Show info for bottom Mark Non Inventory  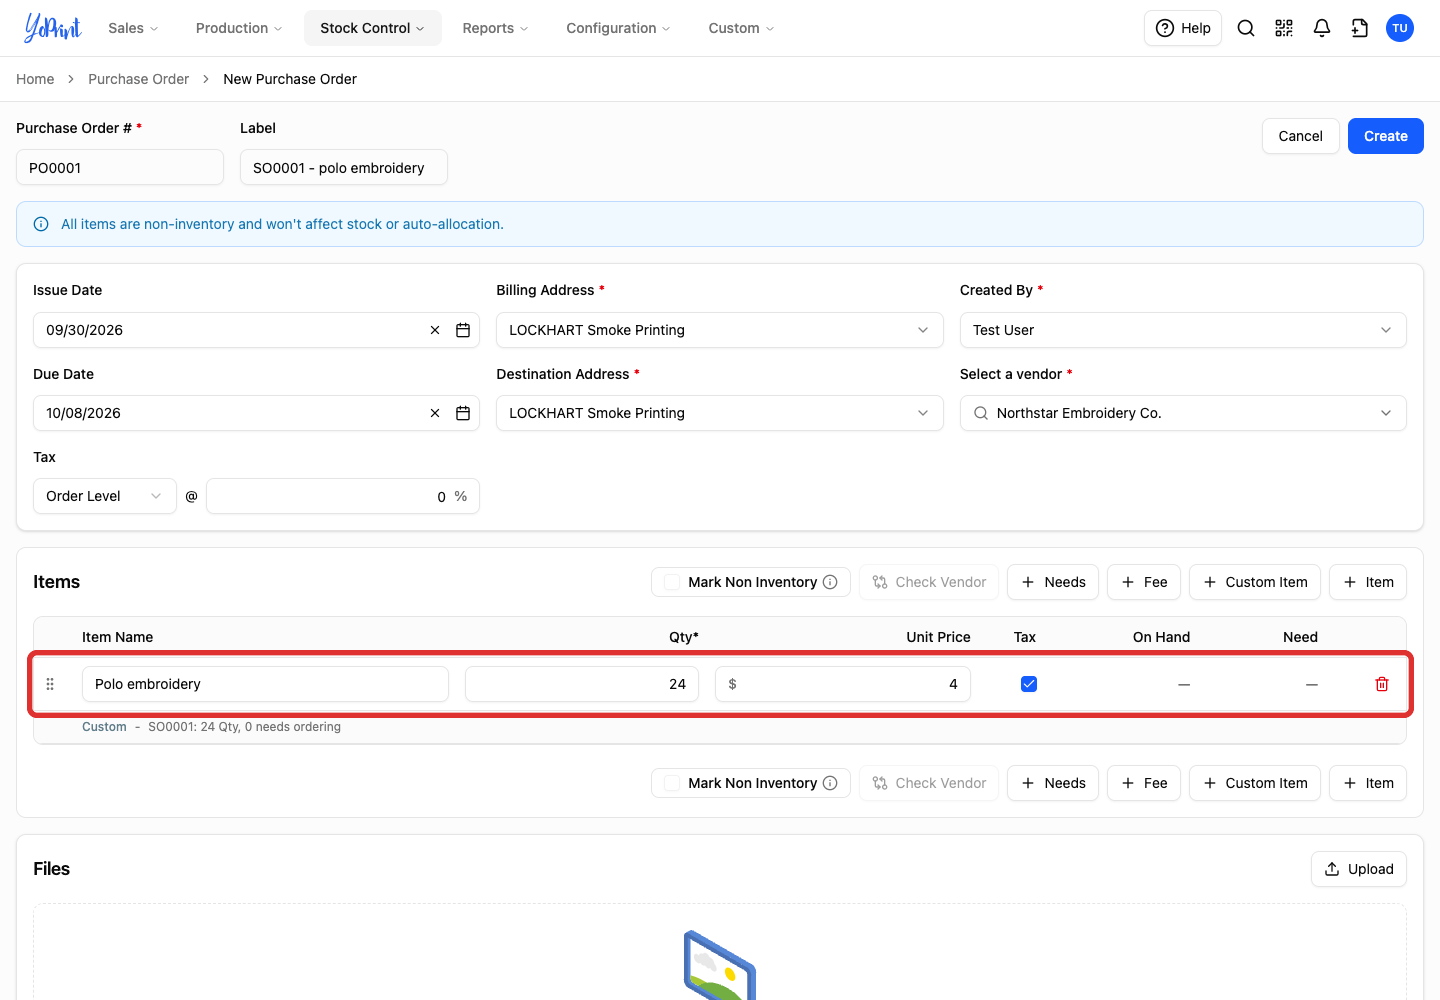(x=830, y=783)
